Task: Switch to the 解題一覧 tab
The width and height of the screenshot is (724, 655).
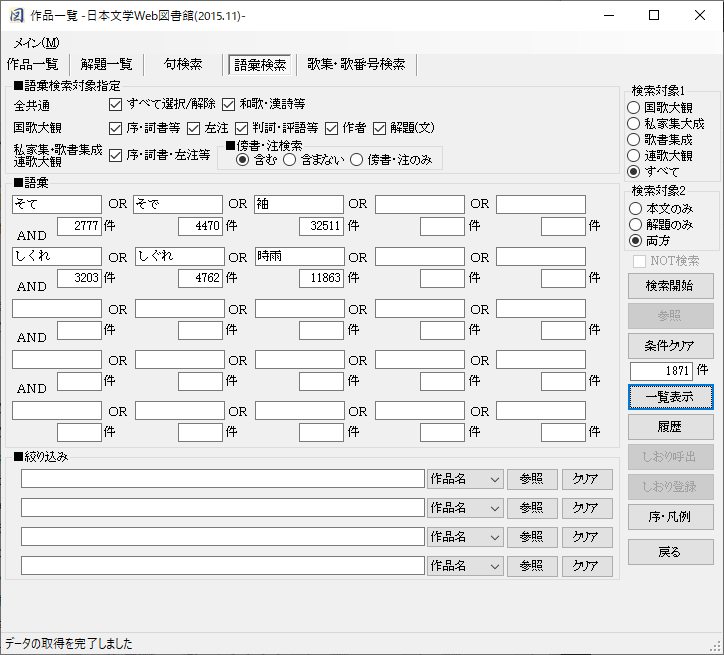Action: (x=107, y=64)
